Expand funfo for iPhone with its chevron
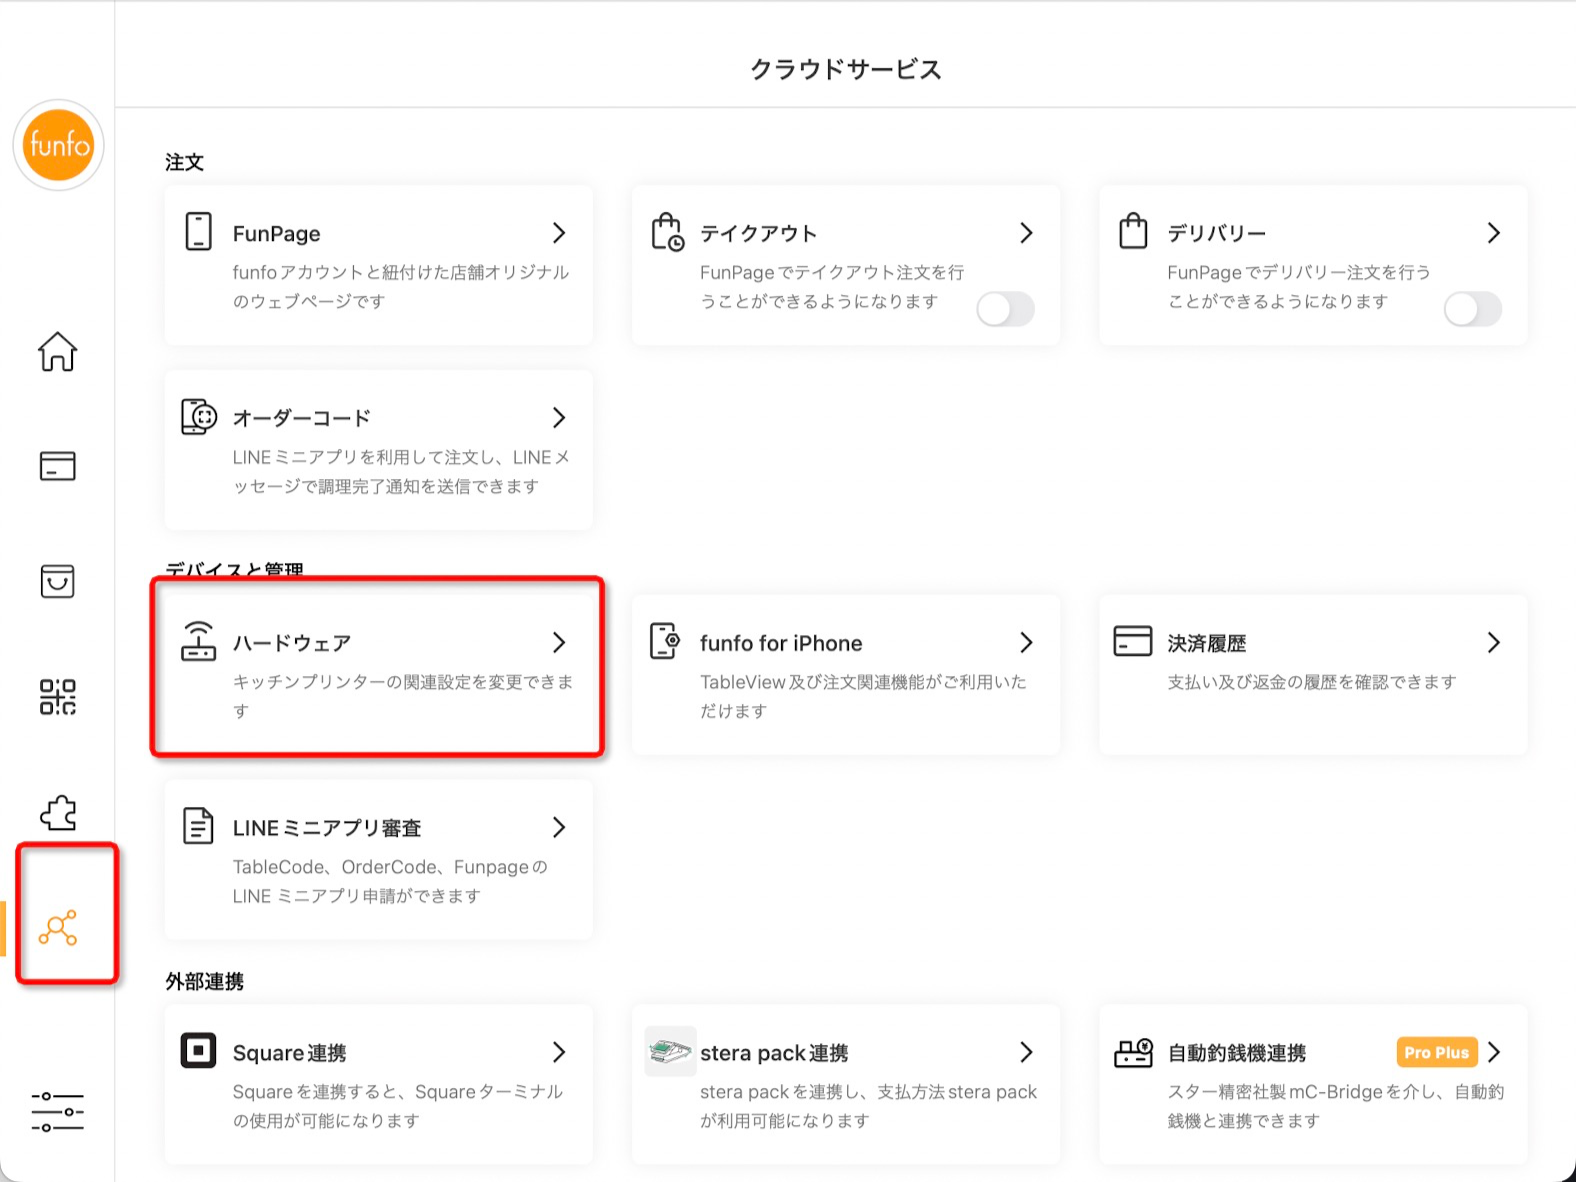This screenshot has height=1182, width=1576. click(x=1026, y=643)
